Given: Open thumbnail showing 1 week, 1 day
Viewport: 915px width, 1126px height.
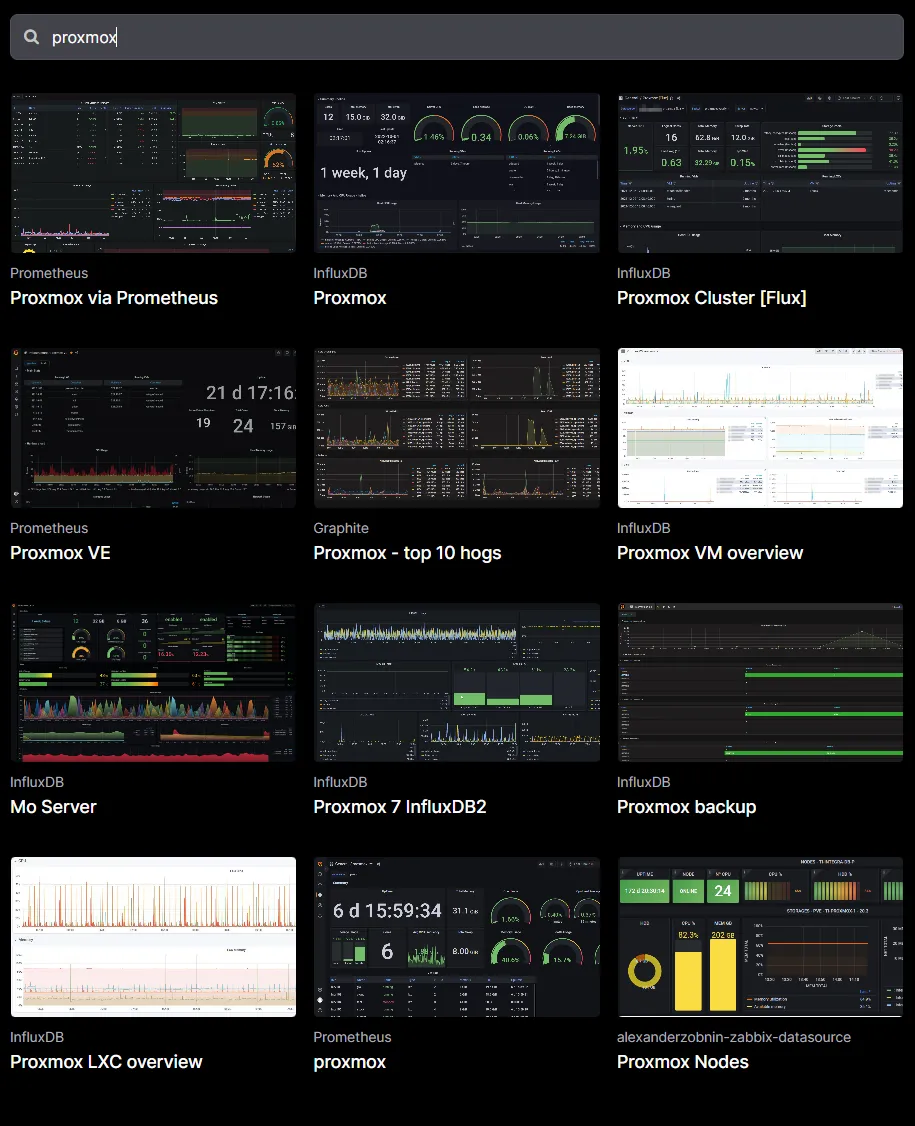Looking at the screenshot, I should click(457, 172).
